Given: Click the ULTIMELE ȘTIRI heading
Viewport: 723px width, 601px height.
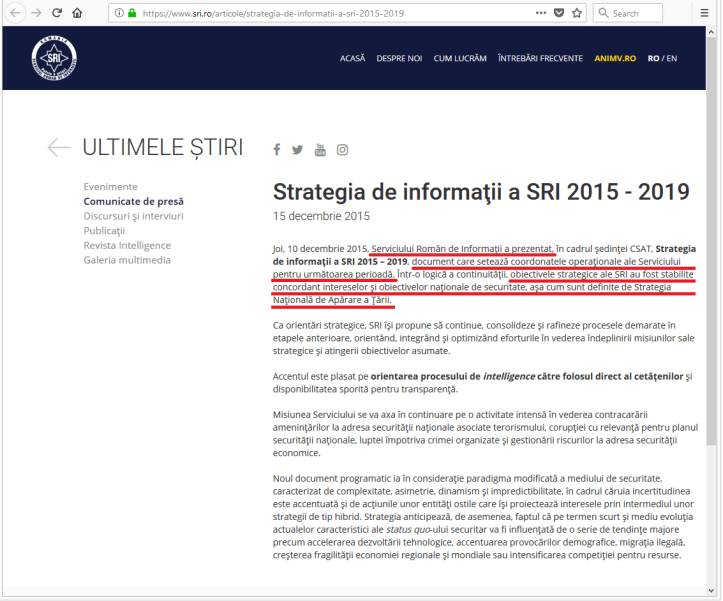Looking at the screenshot, I should click(x=163, y=148).
